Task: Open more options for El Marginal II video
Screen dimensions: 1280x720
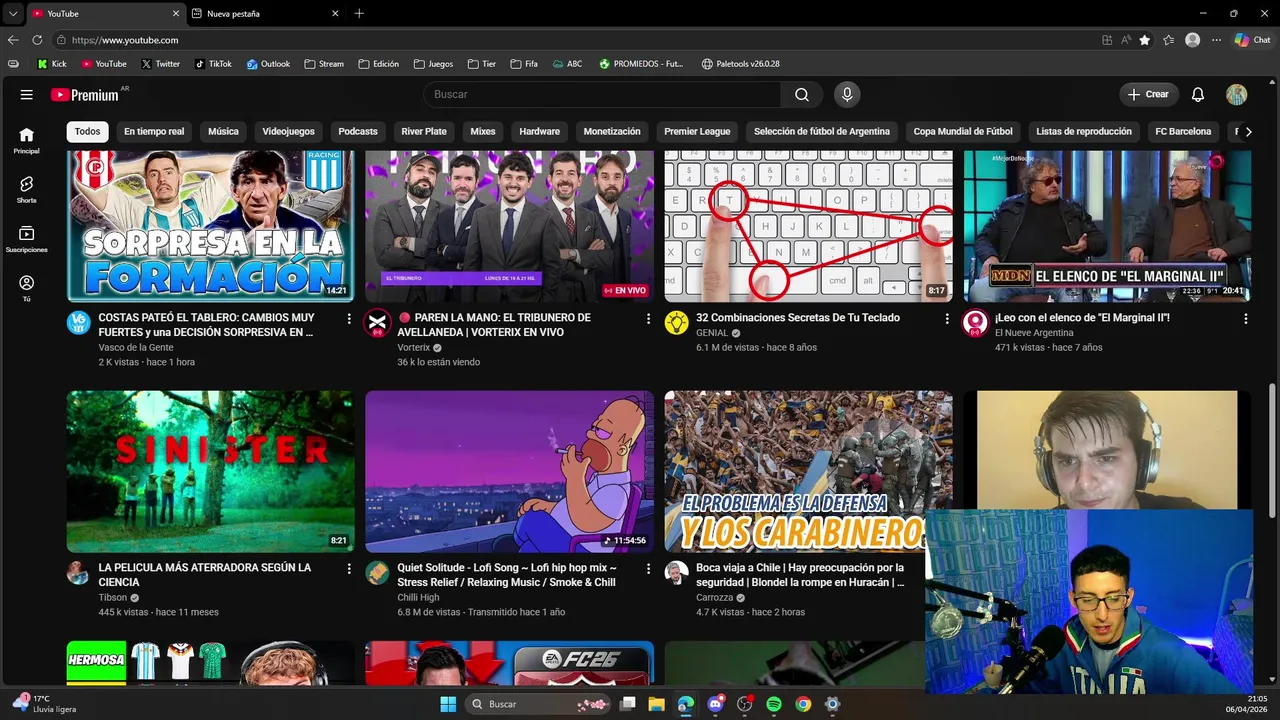Action: 1246,319
